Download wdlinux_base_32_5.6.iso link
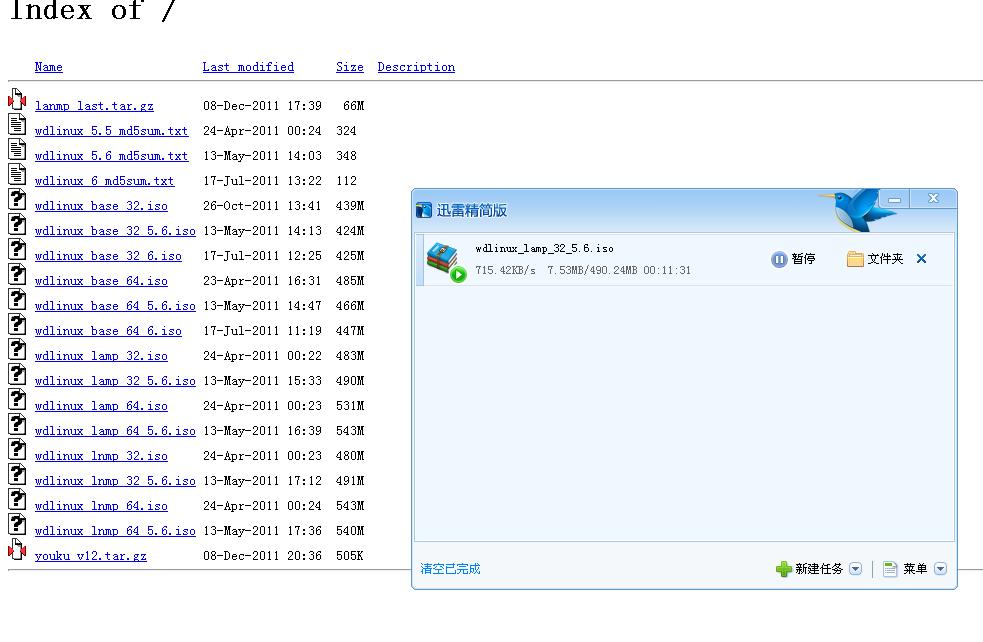The width and height of the screenshot is (983, 642). click(115, 231)
